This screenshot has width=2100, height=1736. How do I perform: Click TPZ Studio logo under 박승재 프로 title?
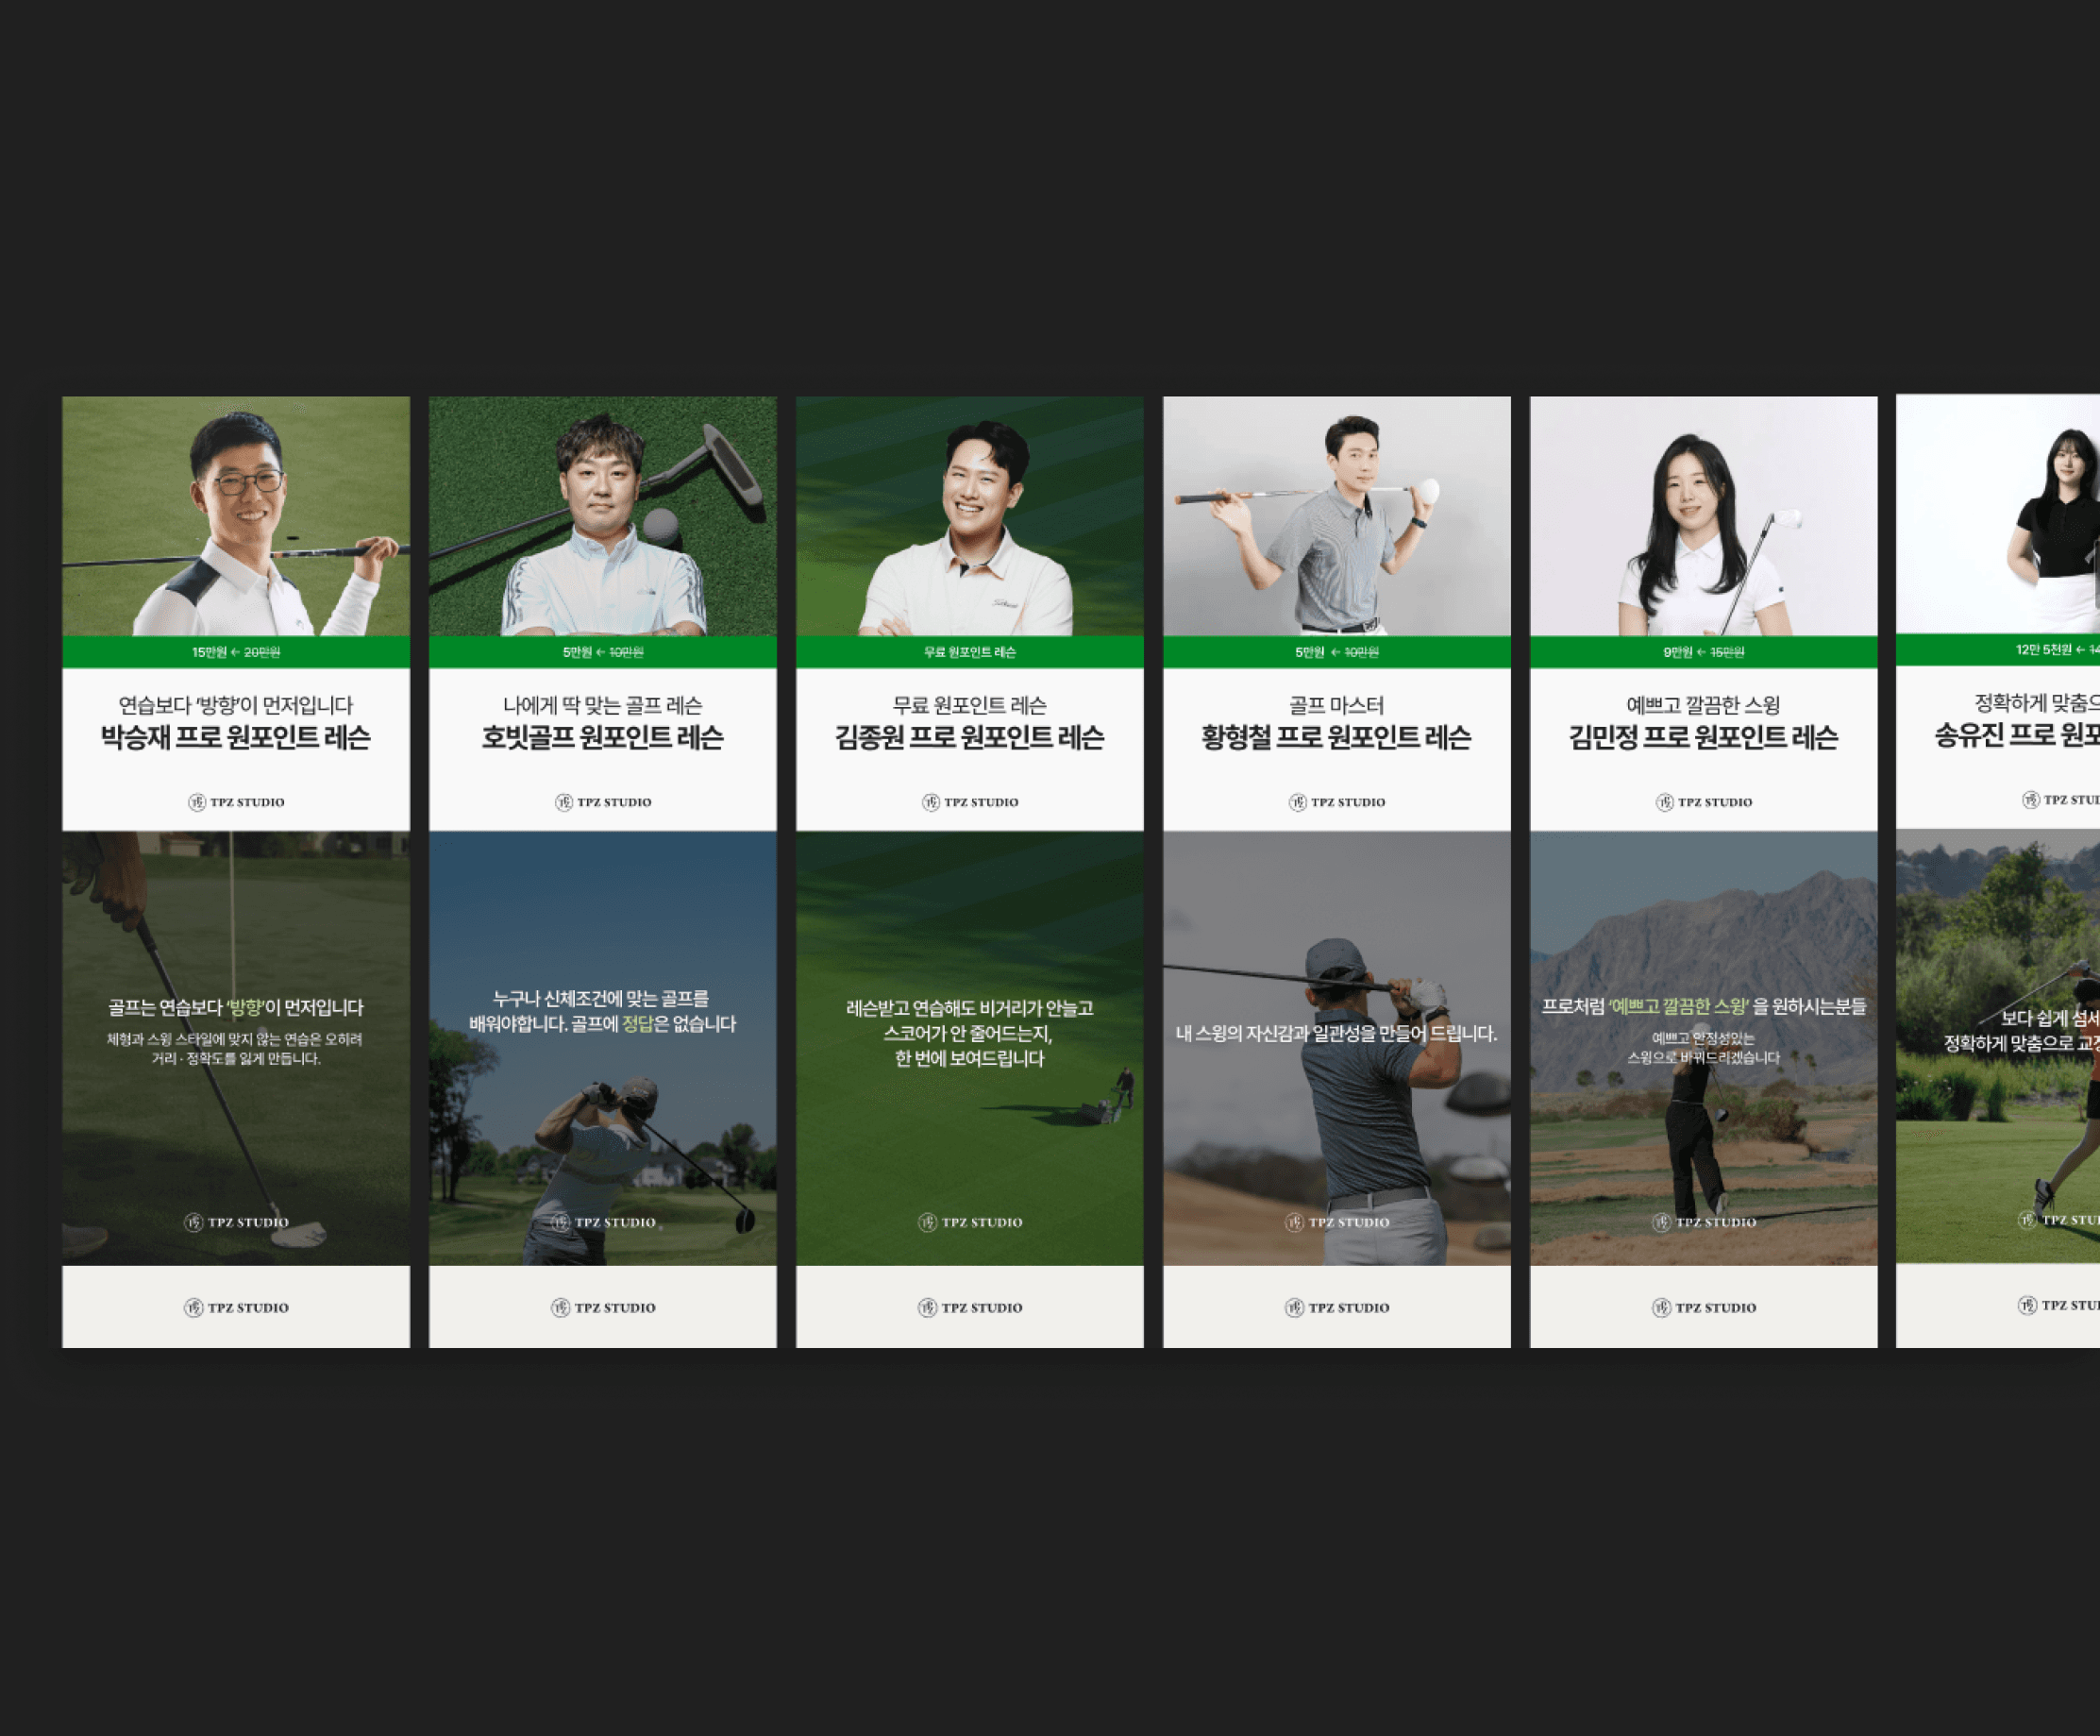click(x=236, y=802)
